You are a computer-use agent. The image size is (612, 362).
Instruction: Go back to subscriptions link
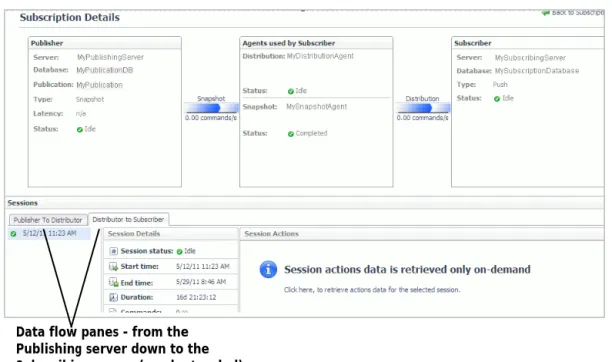574,12
